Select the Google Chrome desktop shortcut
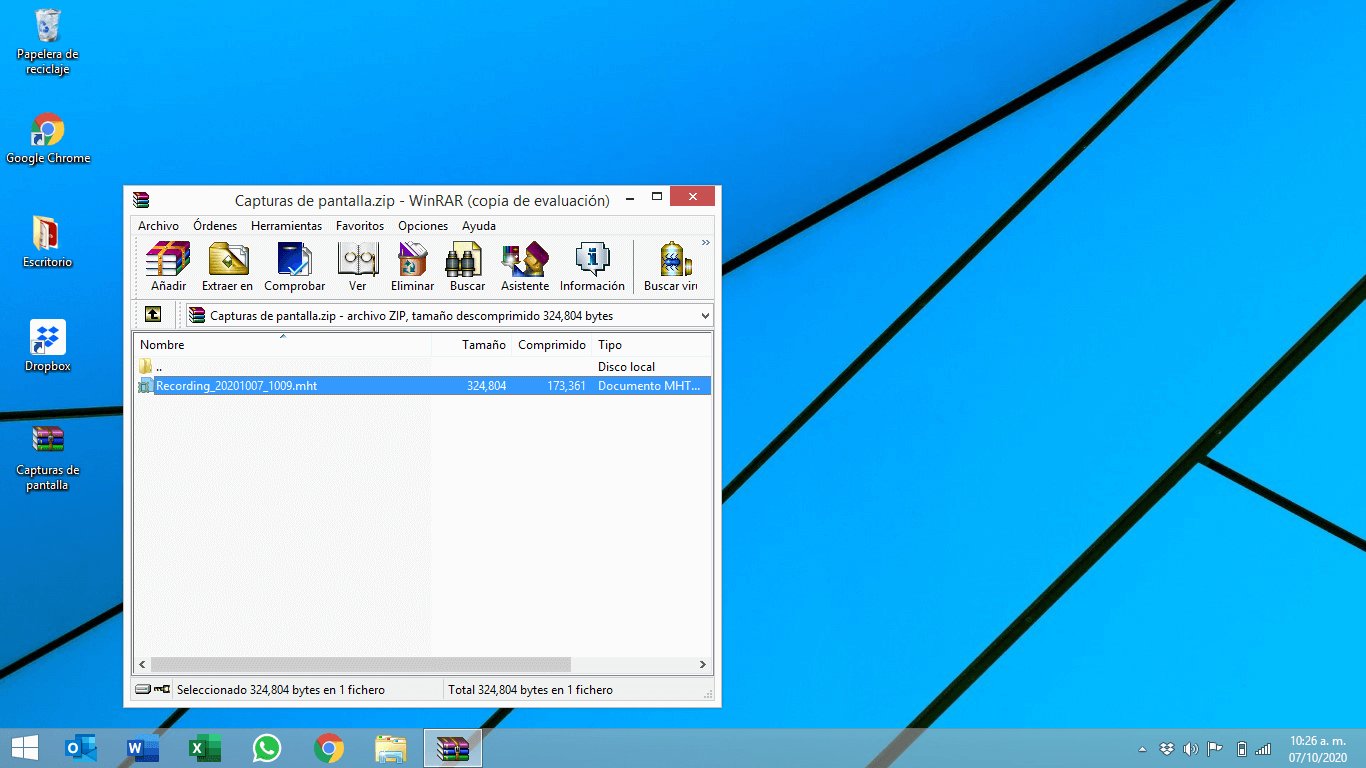 coord(48,138)
